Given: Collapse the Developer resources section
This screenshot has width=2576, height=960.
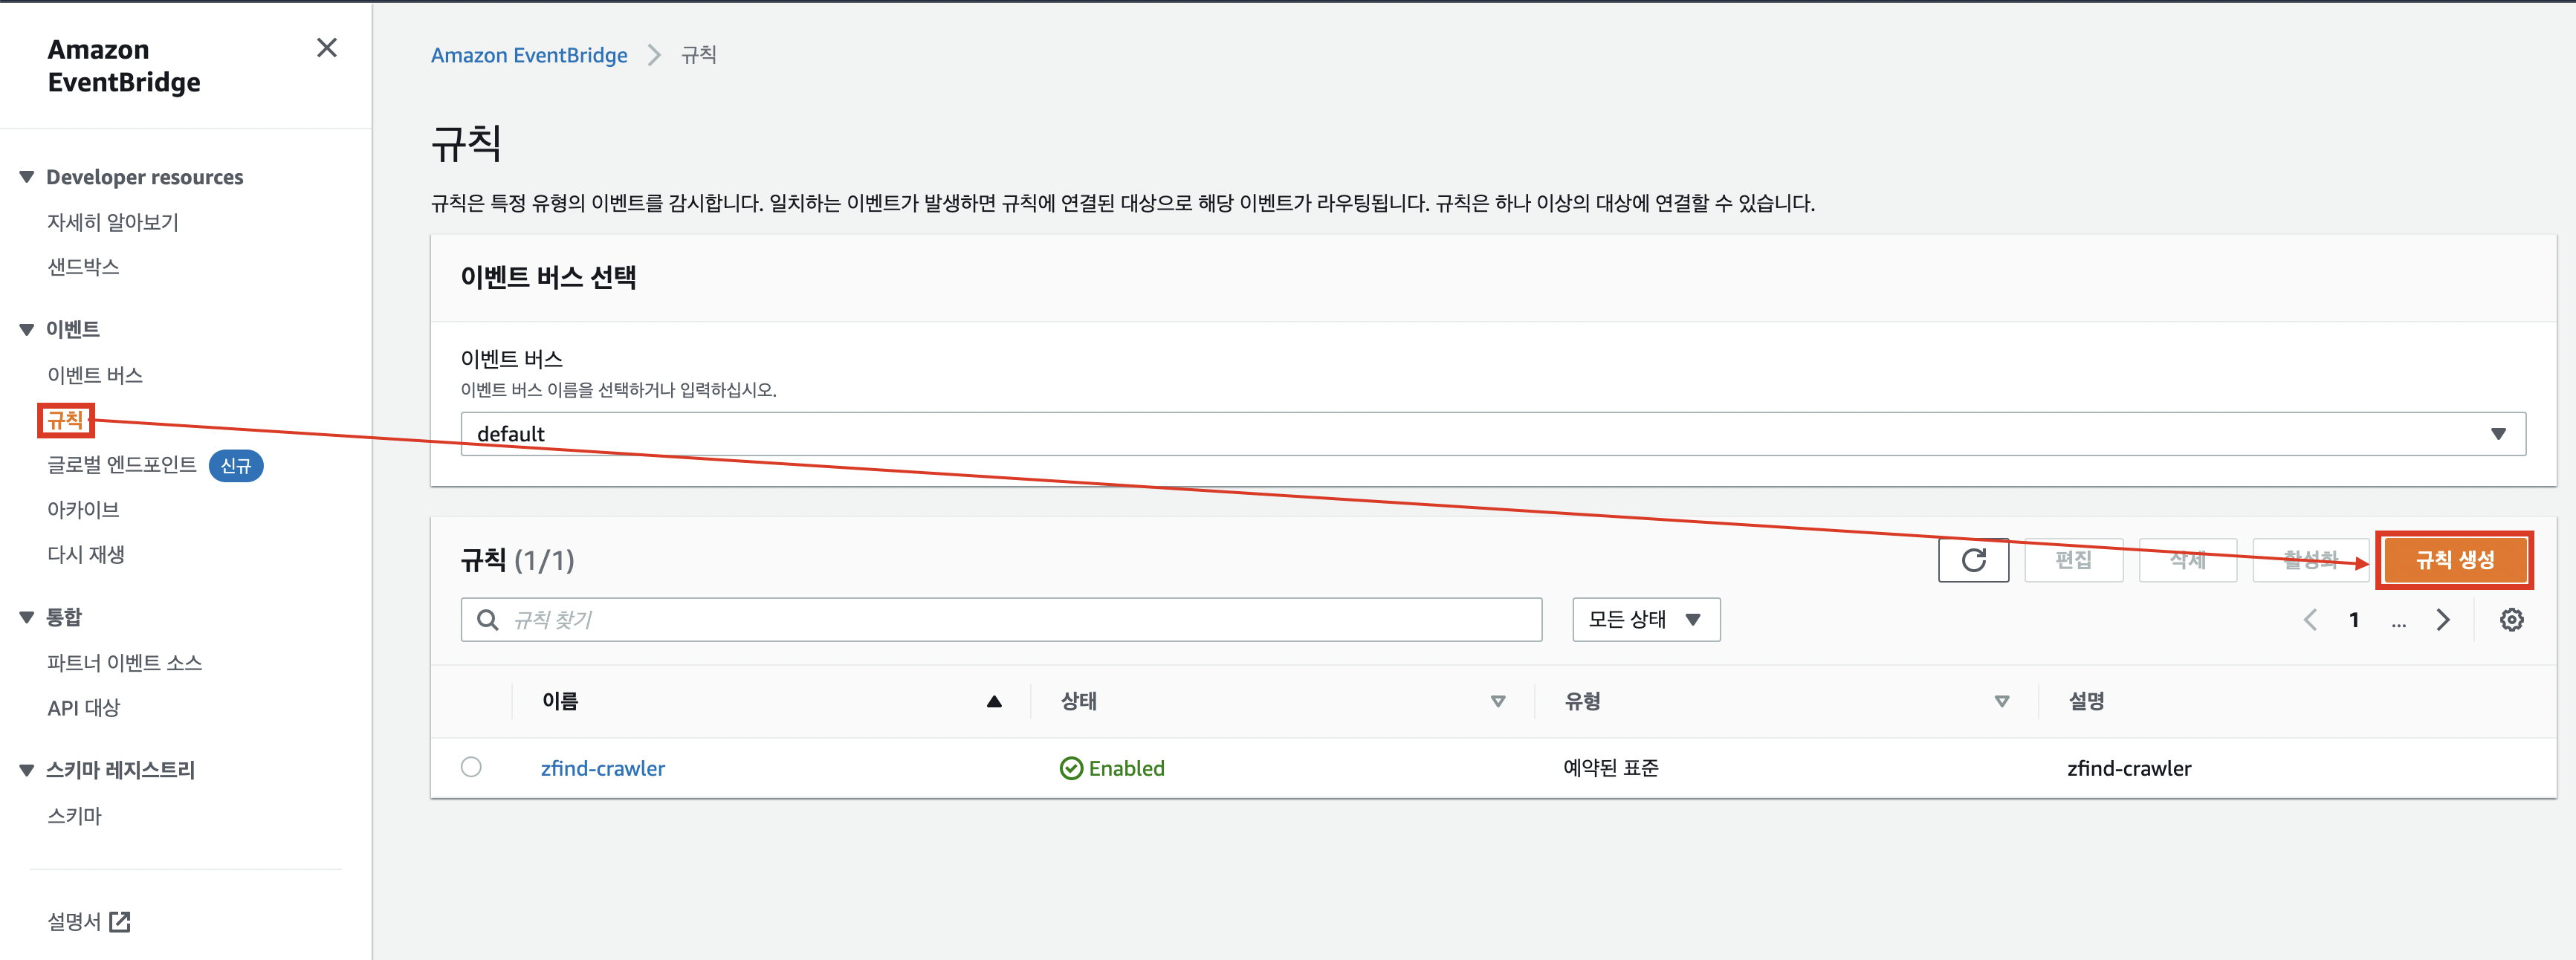Looking at the screenshot, I should [x=27, y=177].
